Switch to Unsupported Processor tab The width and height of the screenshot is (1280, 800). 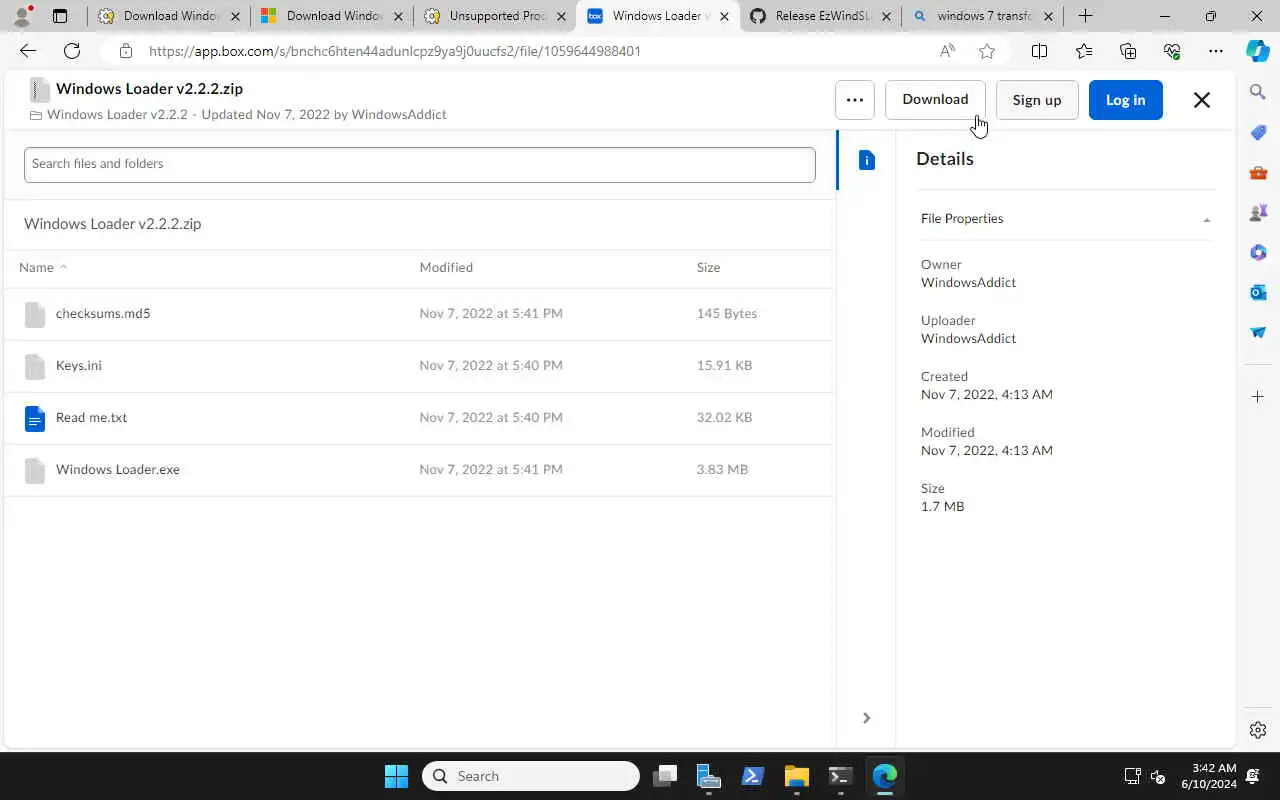(493, 16)
